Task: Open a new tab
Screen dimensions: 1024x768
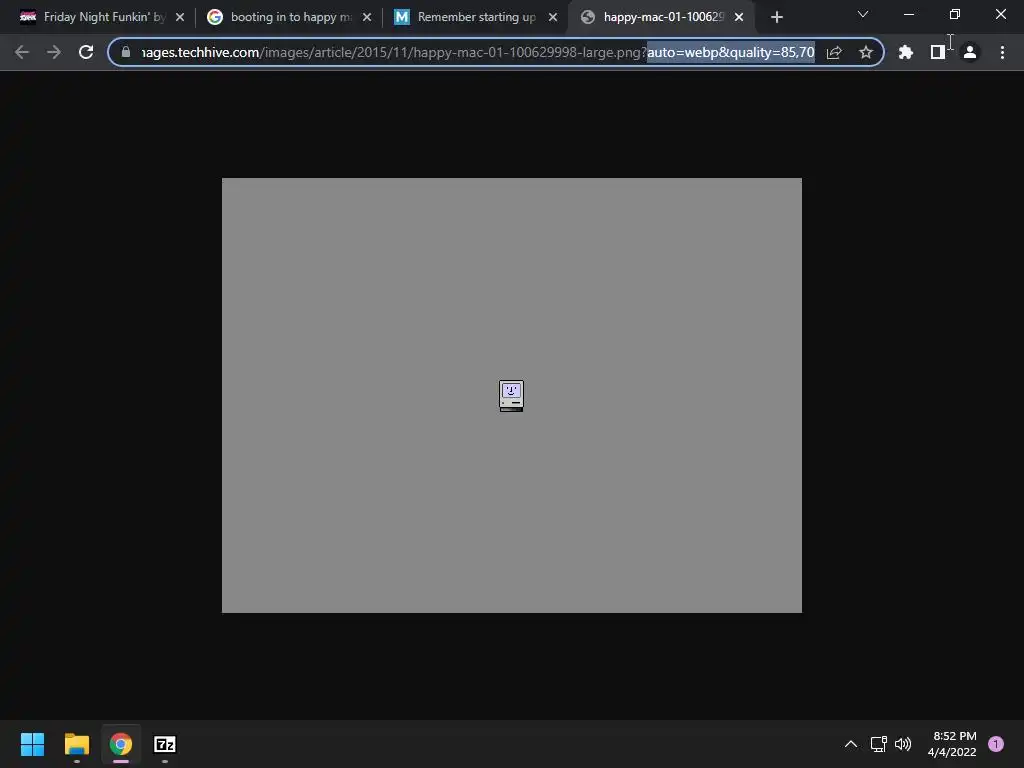Action: coord(776,17)
